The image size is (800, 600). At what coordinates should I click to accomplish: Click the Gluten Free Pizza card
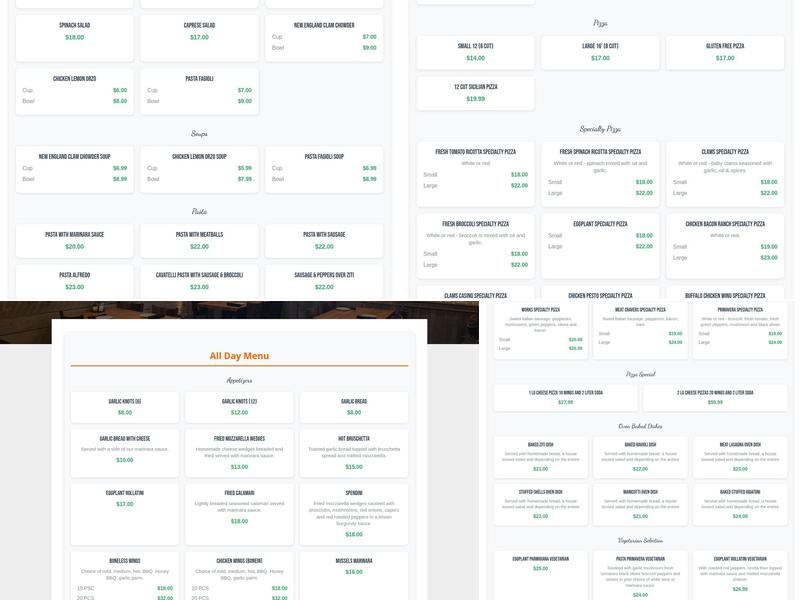725,52
